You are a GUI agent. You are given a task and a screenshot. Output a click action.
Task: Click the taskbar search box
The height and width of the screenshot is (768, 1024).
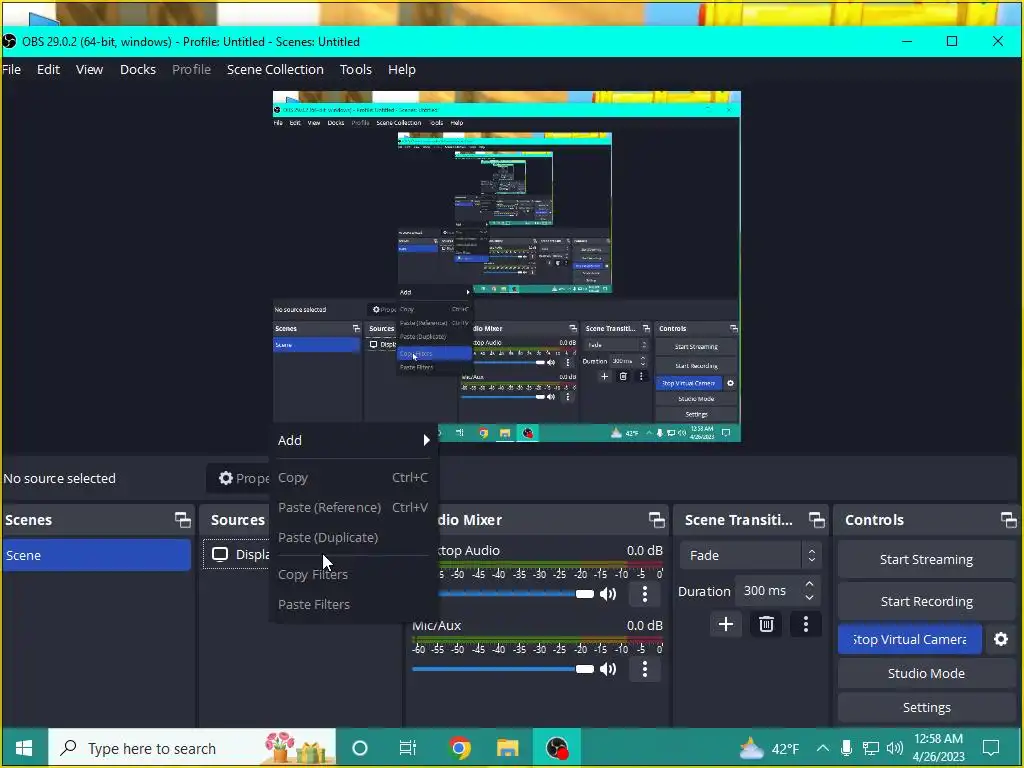192,748
